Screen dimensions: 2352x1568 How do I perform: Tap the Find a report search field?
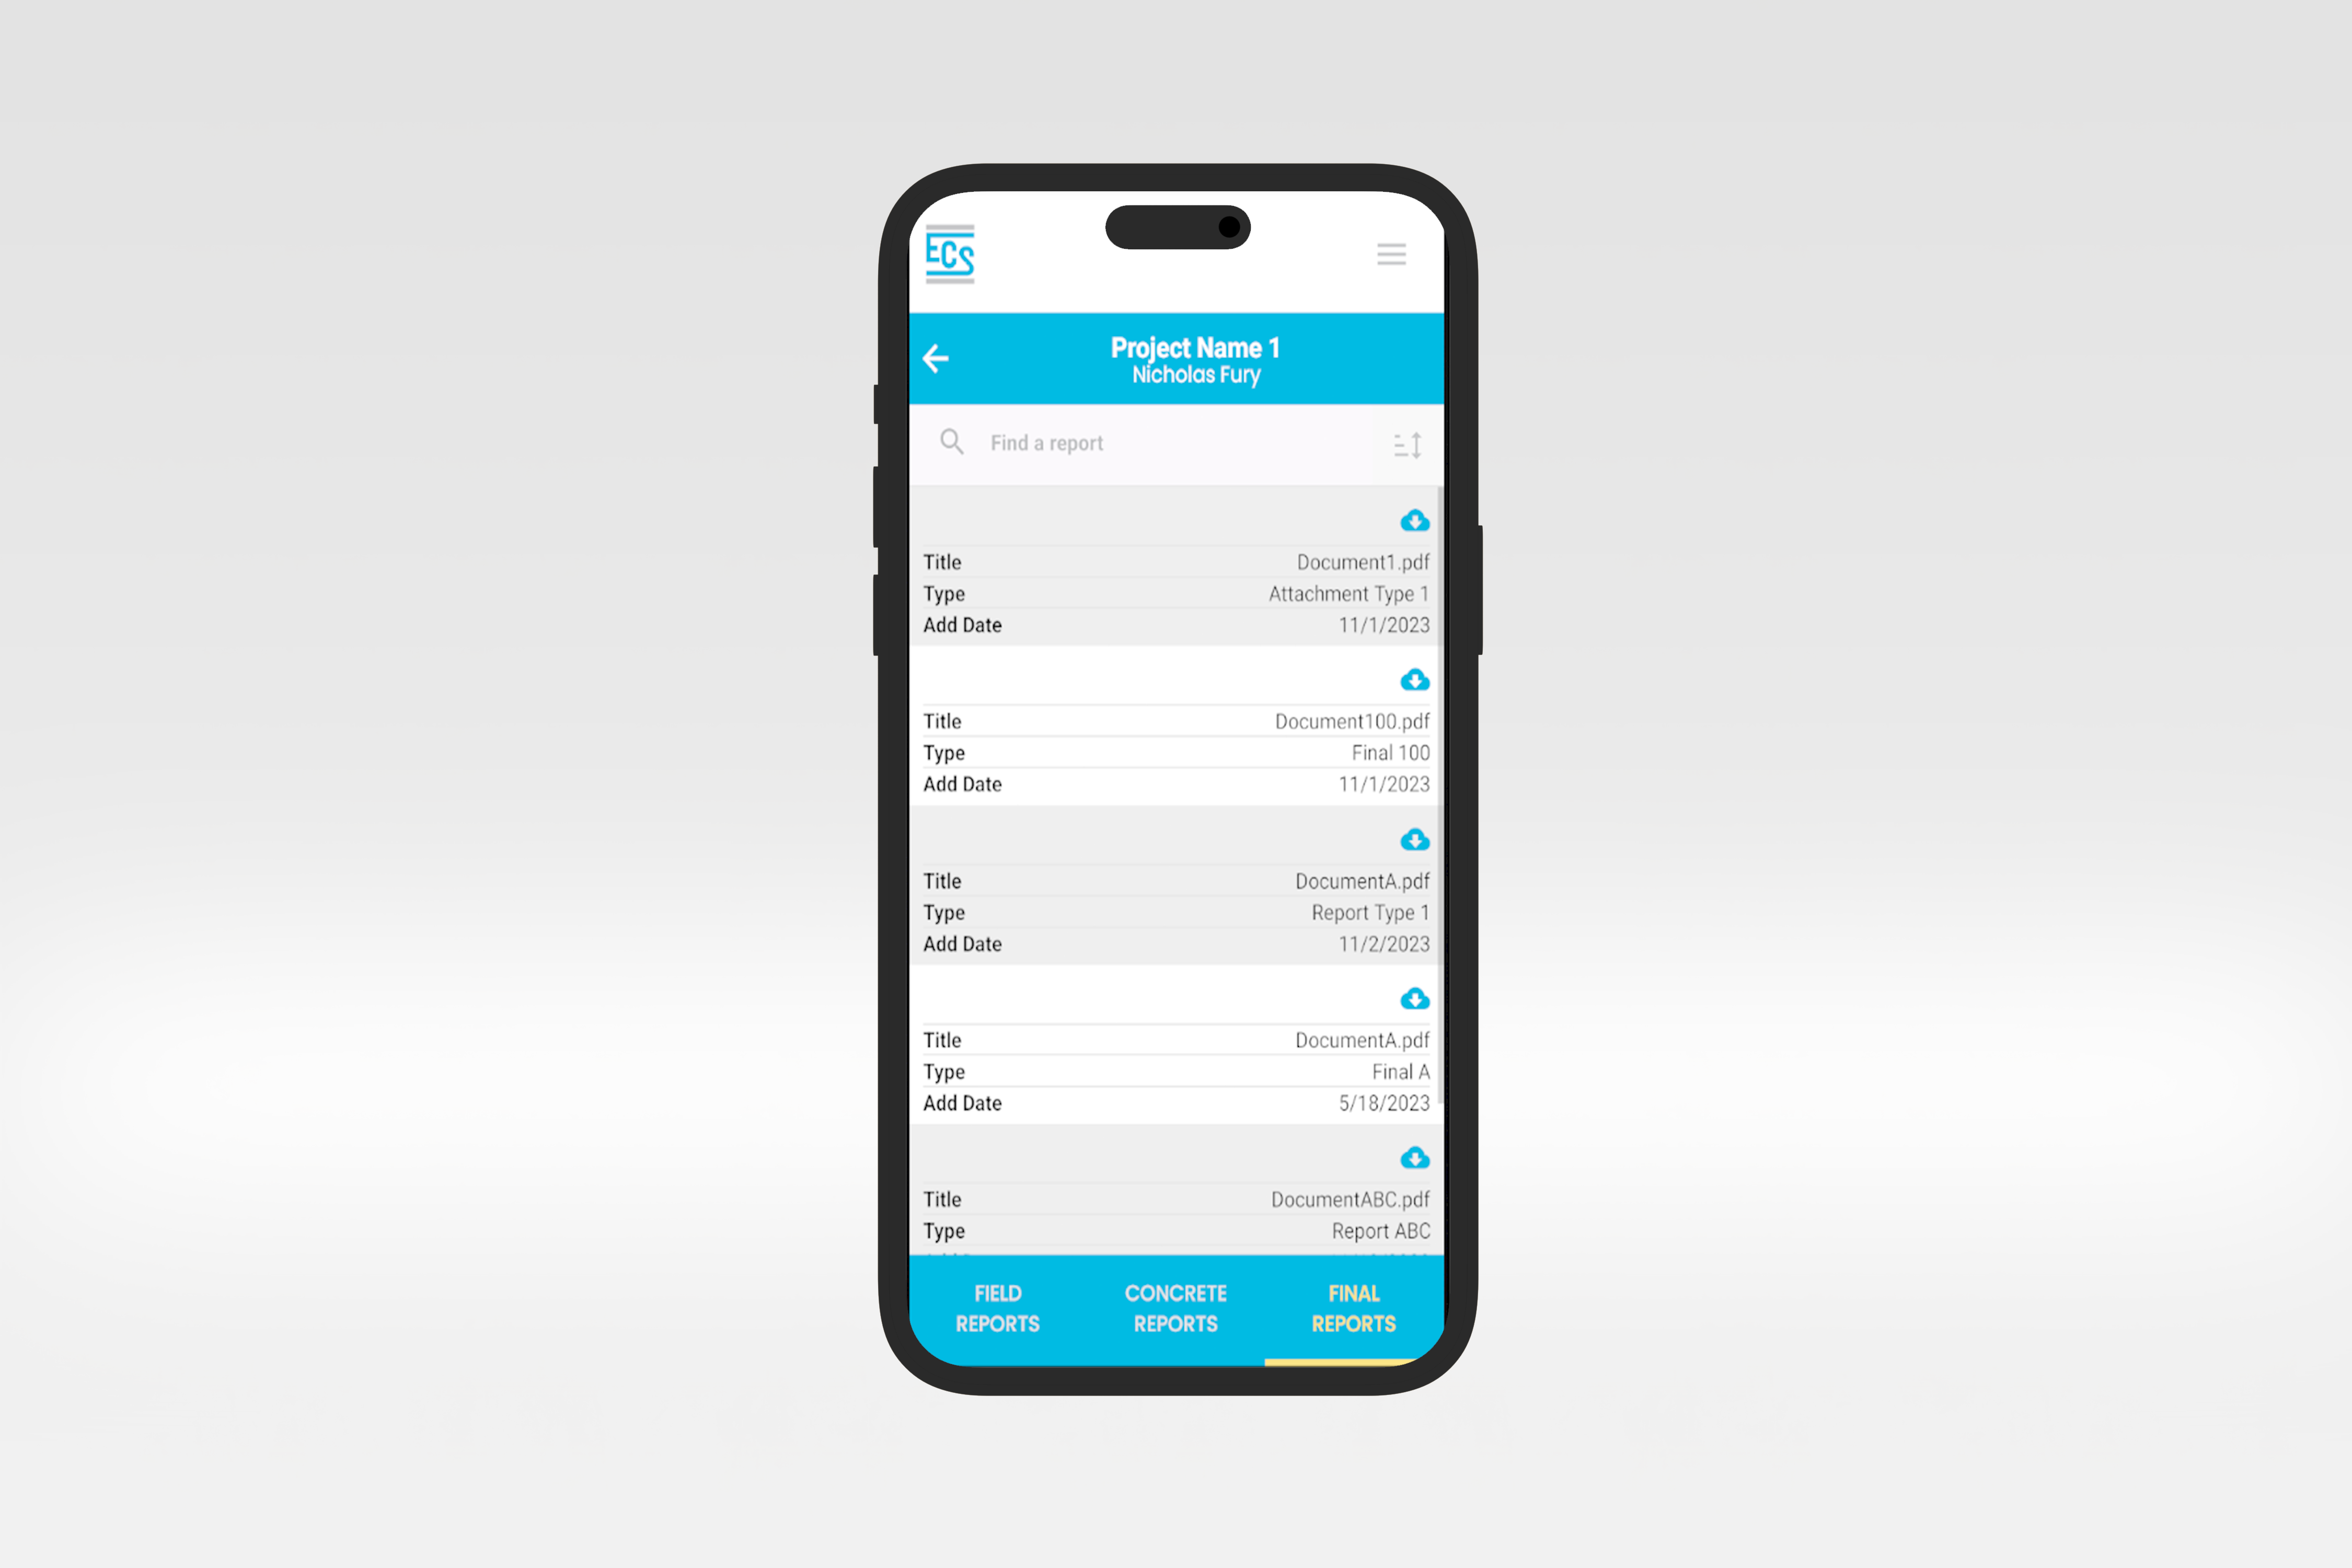tap(1176, 441)
